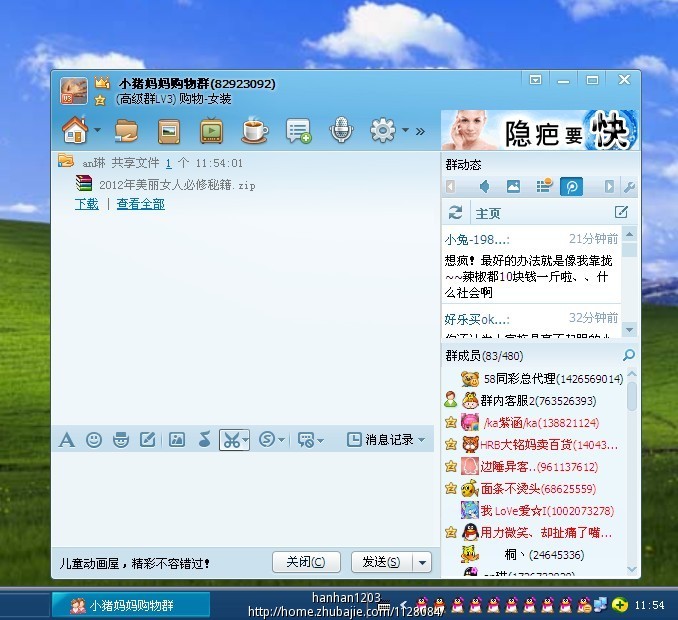Click feed scrollbar down arrow
This screenshot has height=620, width=678.
point(630,330)
